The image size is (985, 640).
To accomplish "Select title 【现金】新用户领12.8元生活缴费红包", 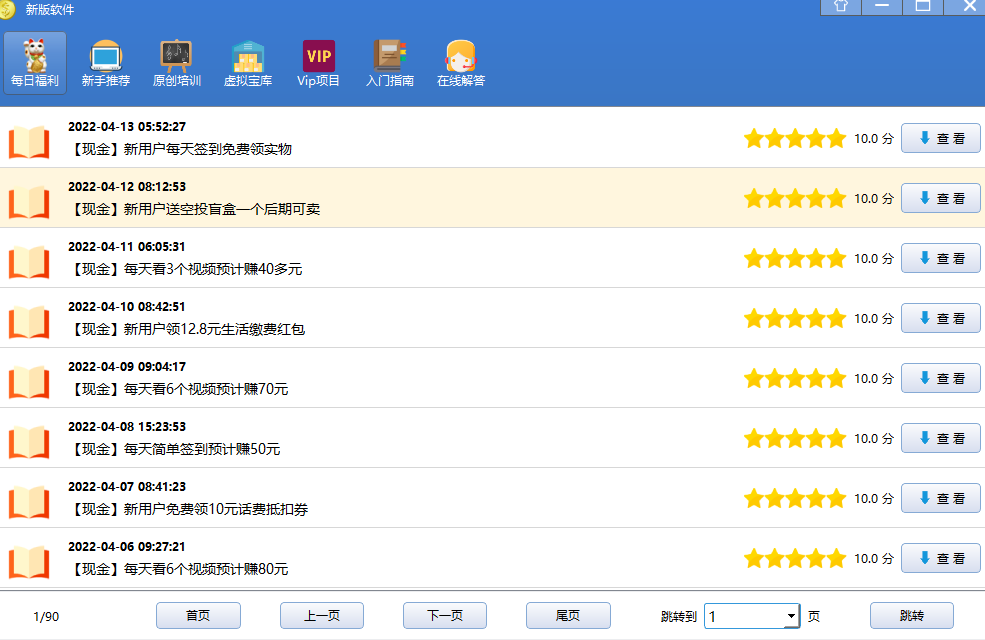I will click(x=187, y=329).
